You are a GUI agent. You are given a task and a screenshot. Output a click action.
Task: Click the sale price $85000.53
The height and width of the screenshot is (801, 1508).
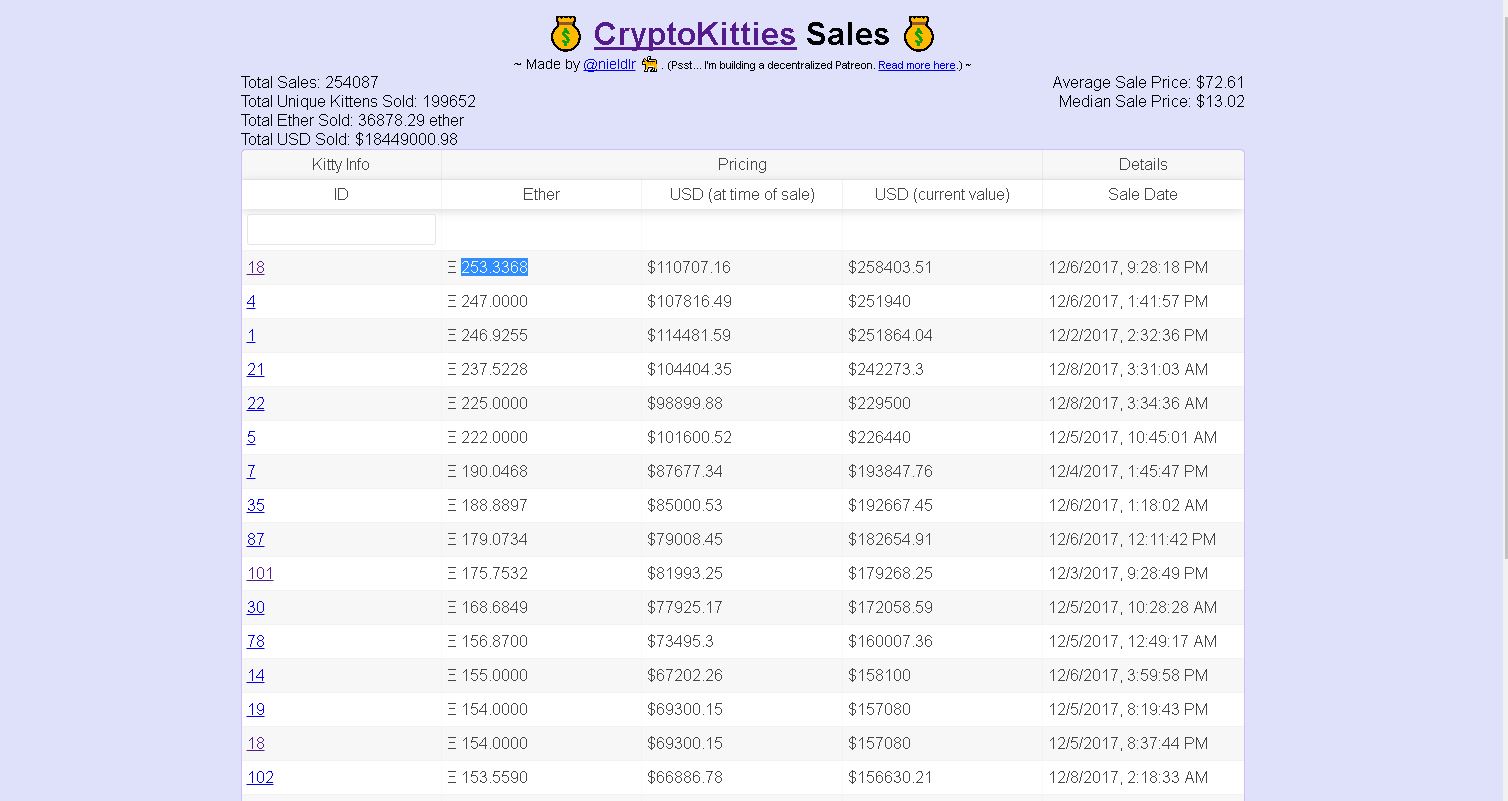[685, 505]
